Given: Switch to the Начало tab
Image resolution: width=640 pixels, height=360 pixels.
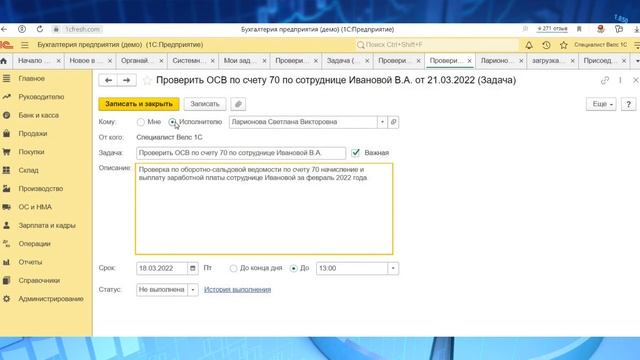Looking at the screenshot, I should click(33, 60).
